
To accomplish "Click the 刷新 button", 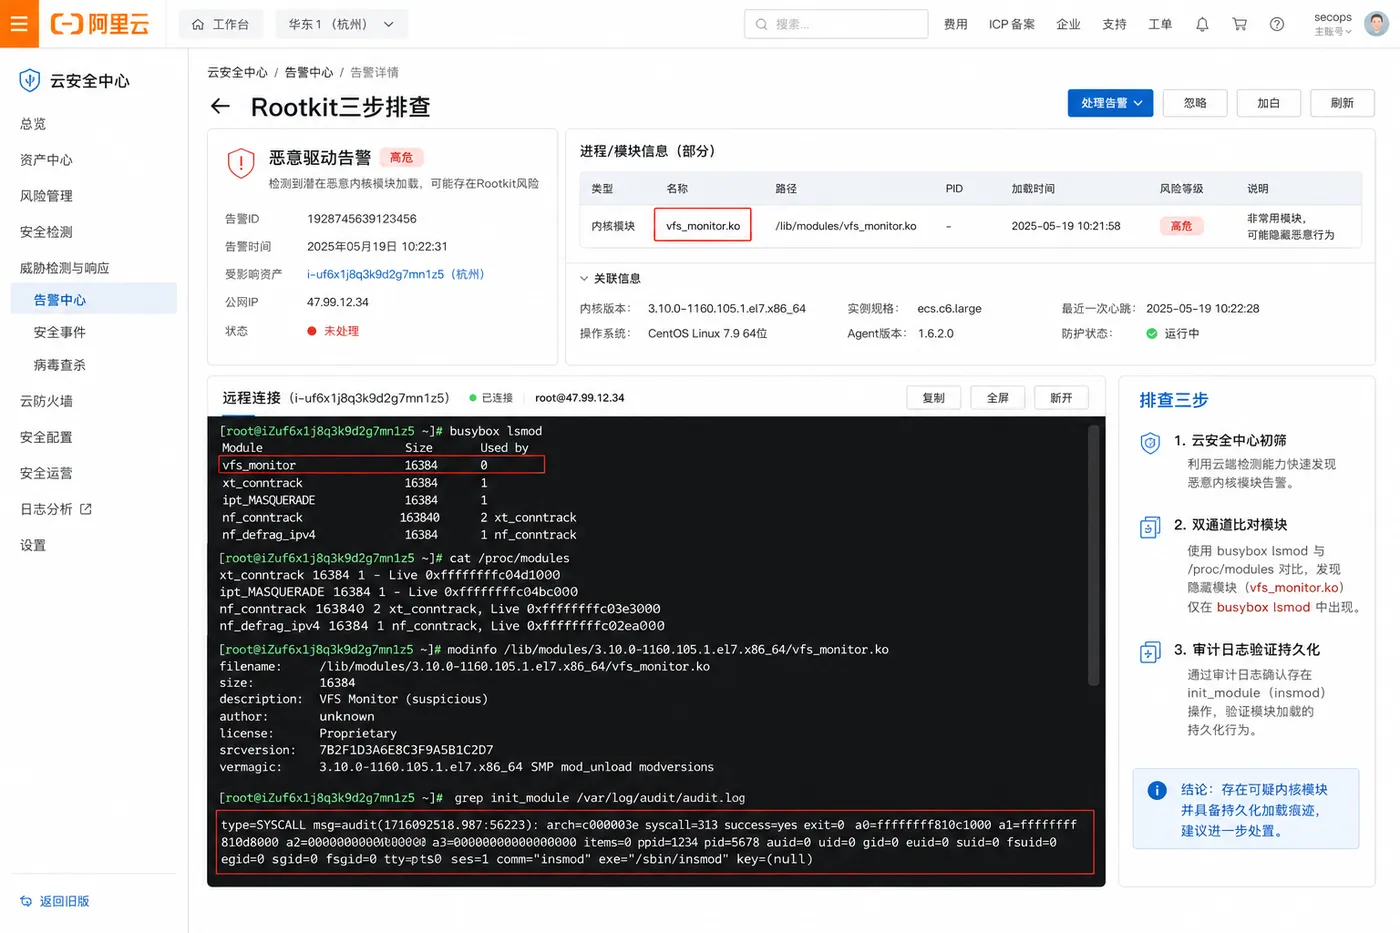I will coord(1342,103).
